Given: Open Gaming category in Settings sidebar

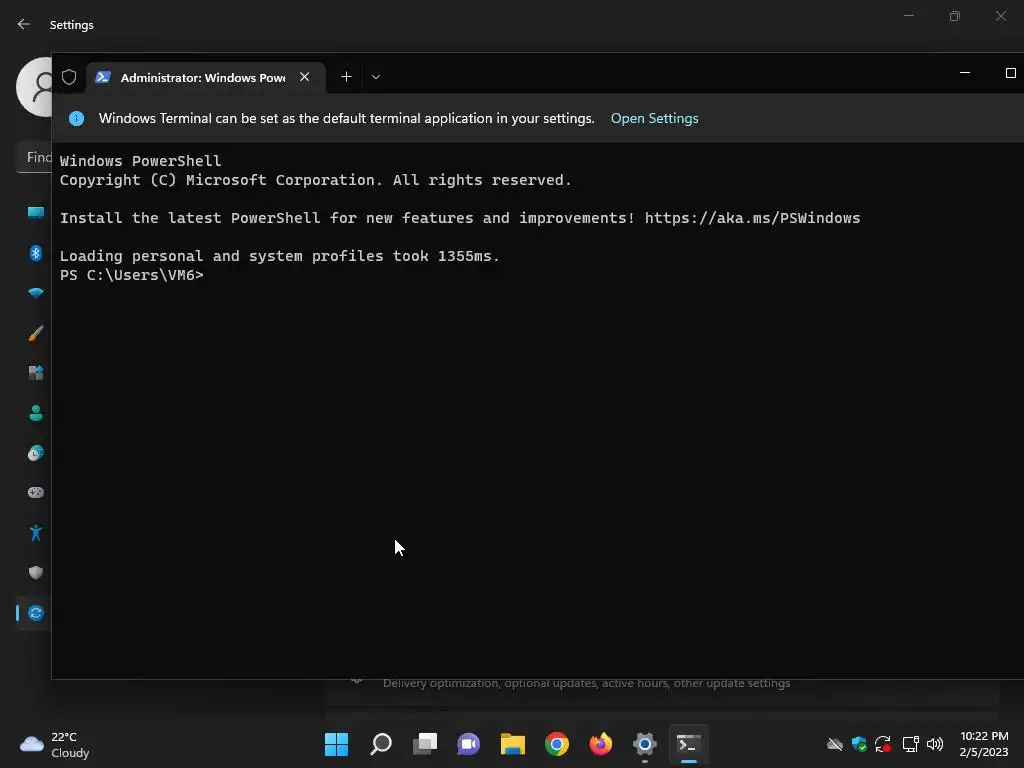Looking at the screenshot, I should [36, 492].
